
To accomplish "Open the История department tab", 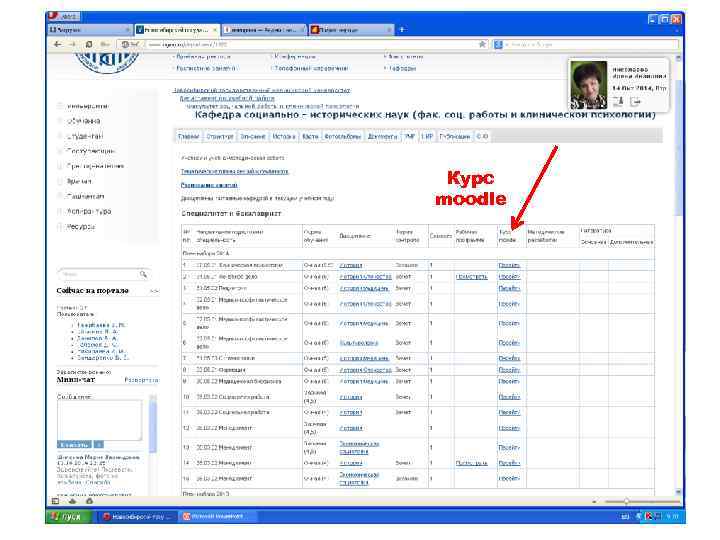I will [283, 136].
